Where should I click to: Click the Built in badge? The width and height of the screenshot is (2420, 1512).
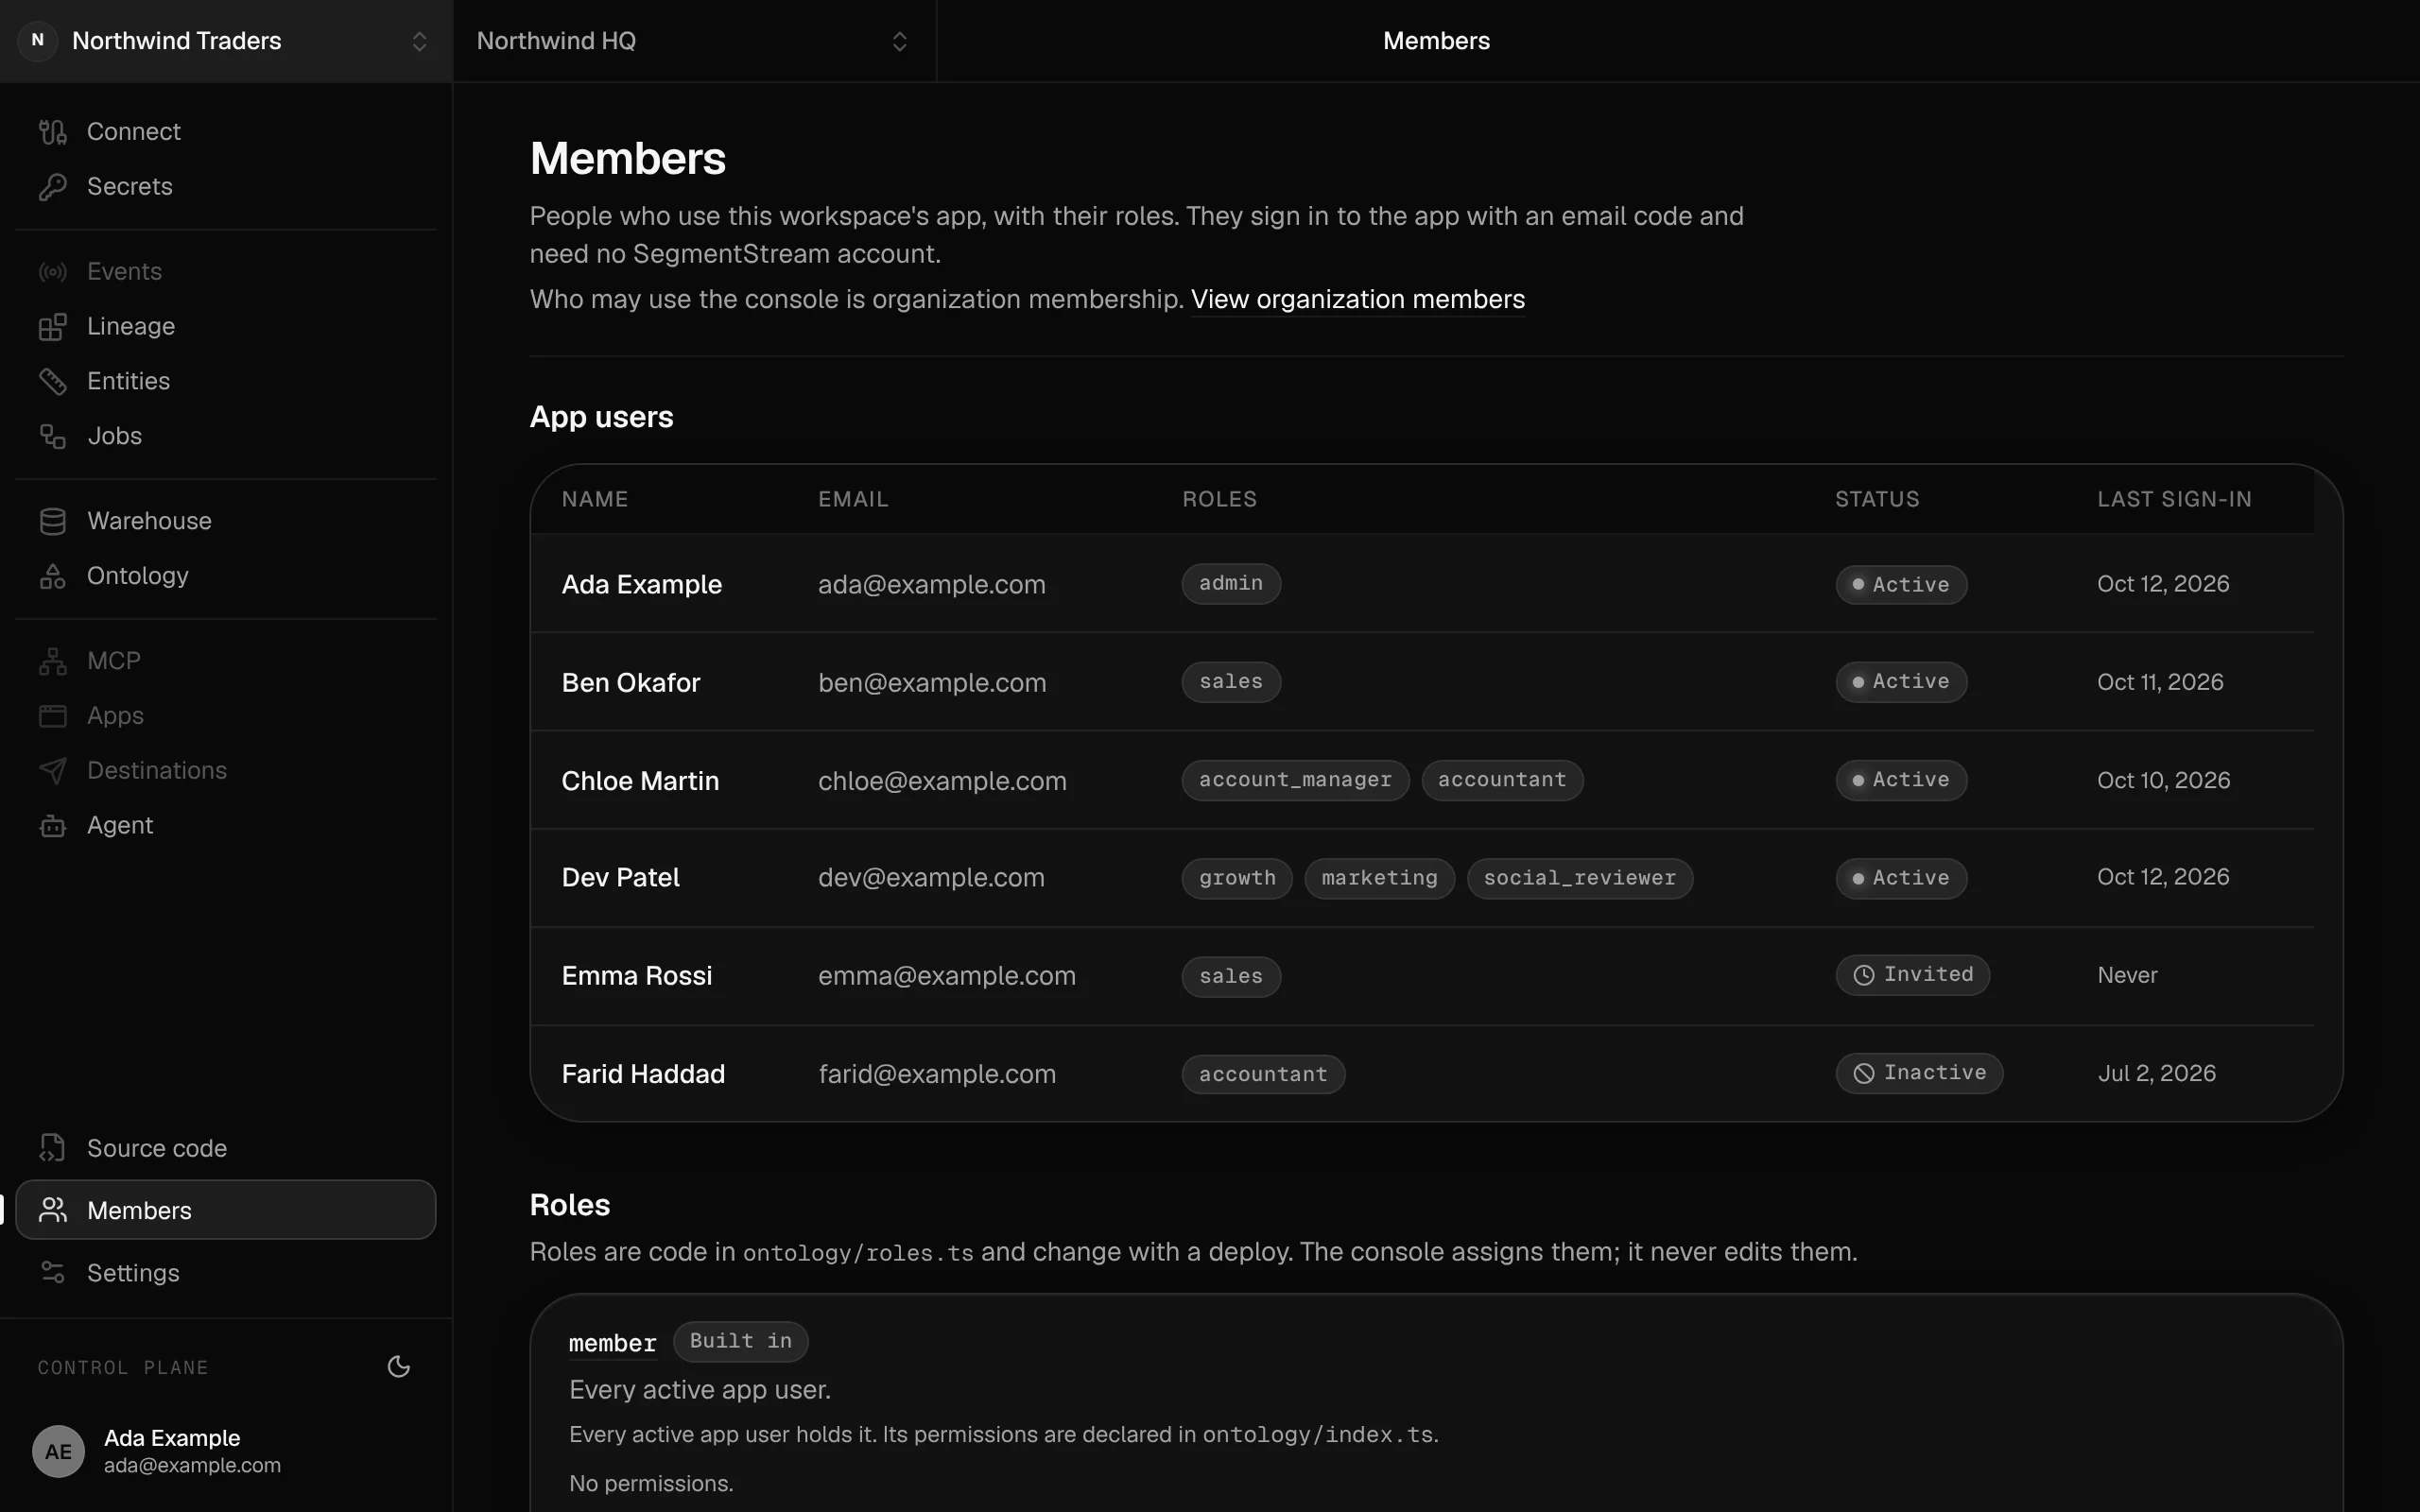740,1341
